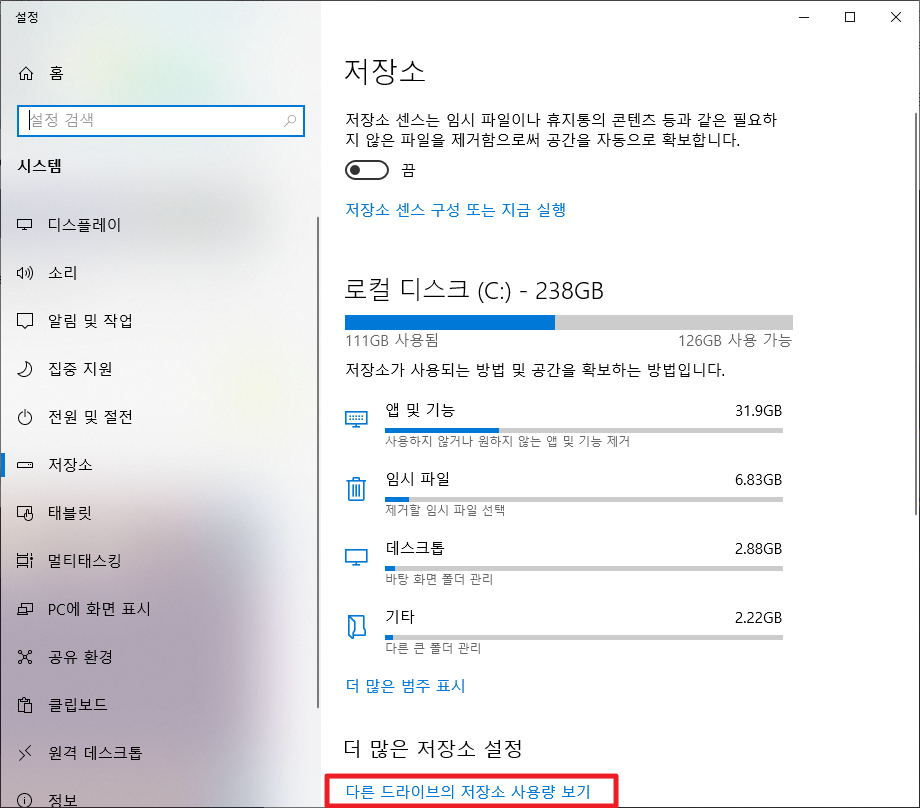Viewport: 920px width, 808px height.
Task: Click 다른 큰 폴더 관리 description
Action: point(434,648)
